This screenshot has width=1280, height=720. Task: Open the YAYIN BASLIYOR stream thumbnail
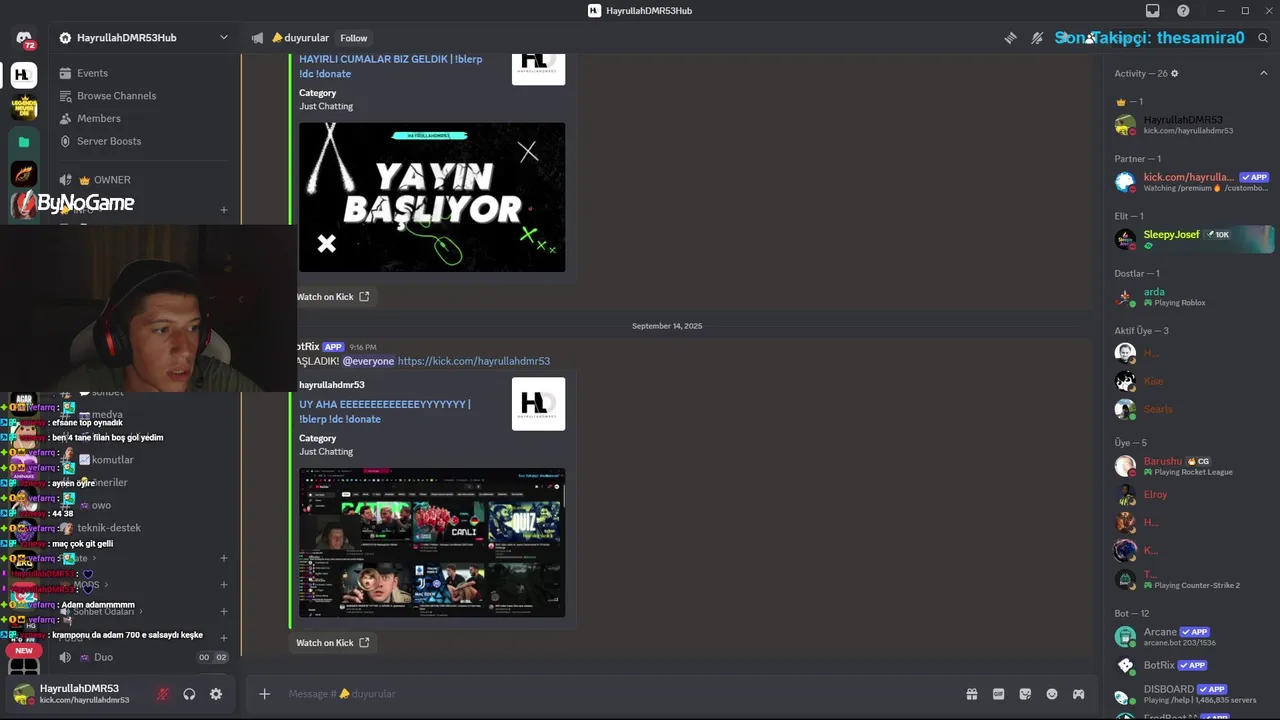coord(432,197)
